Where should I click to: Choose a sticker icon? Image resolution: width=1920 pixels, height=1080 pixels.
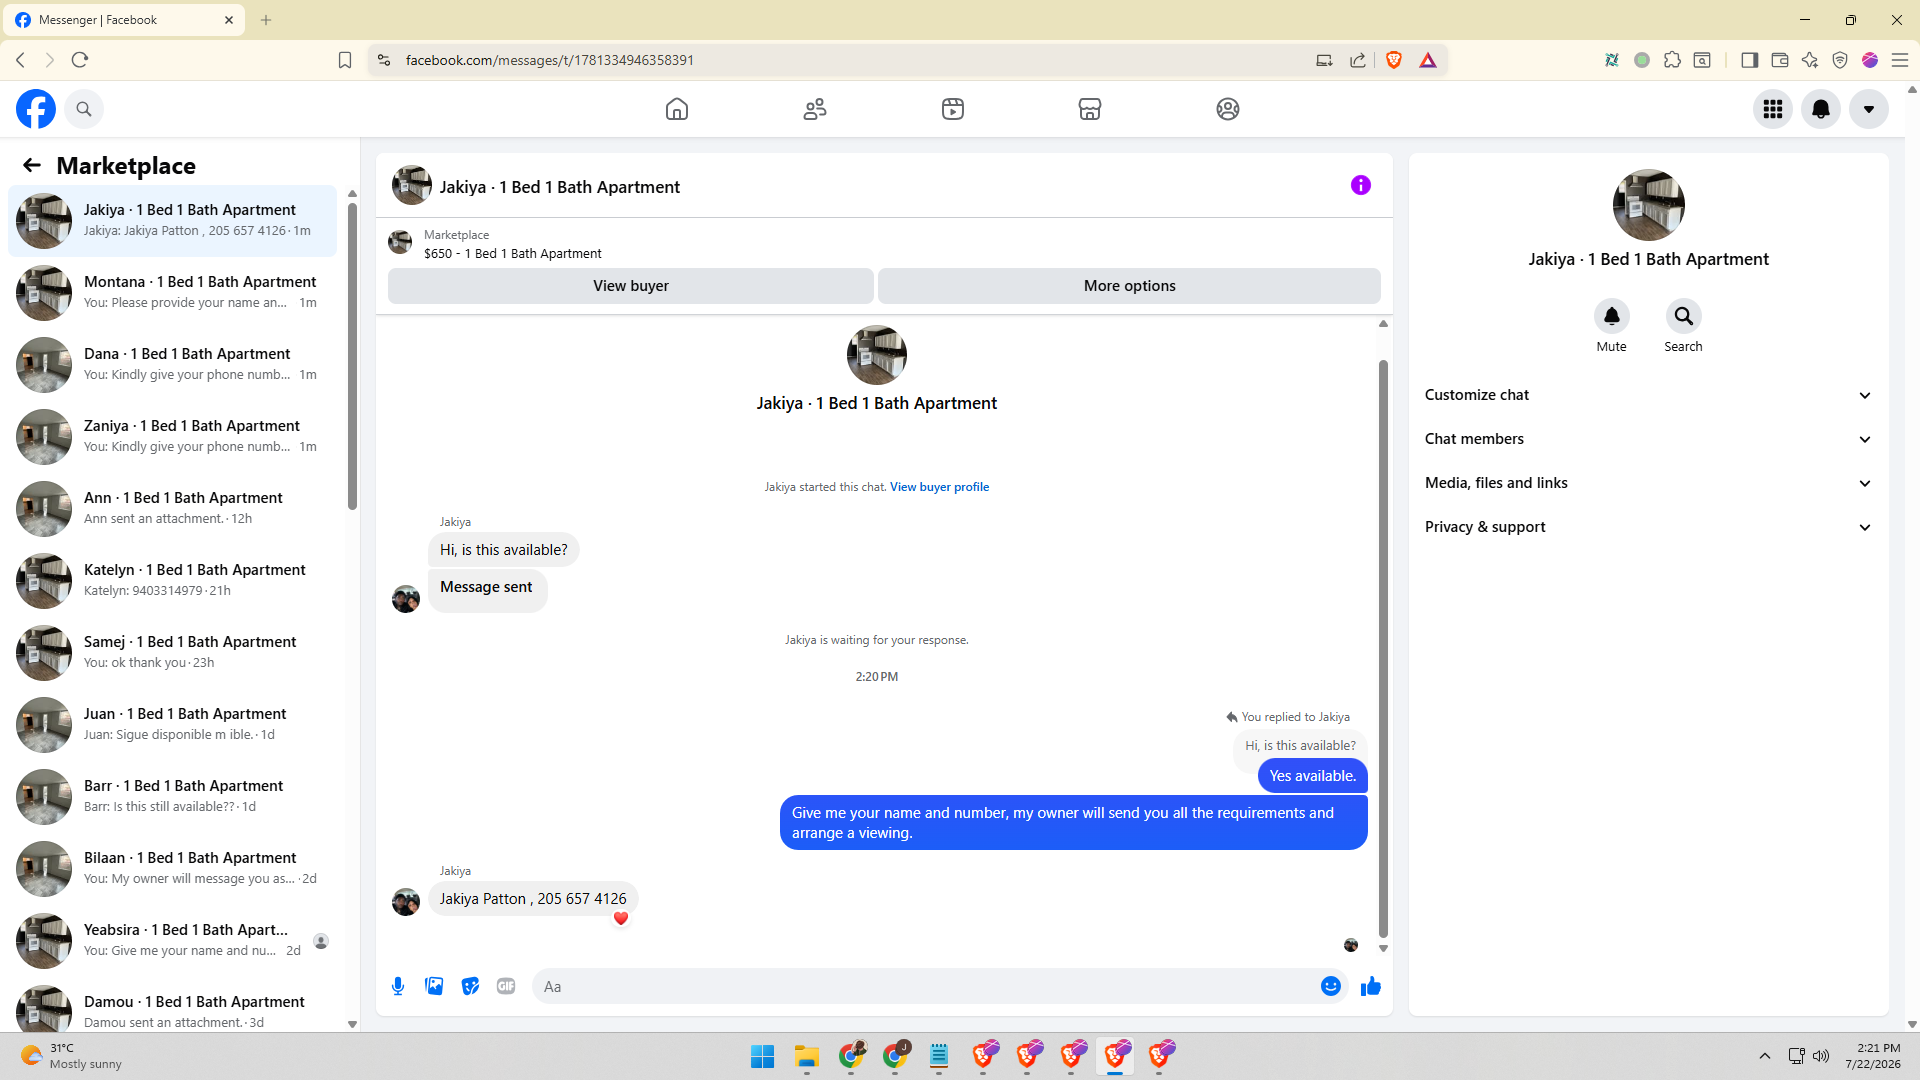pos(470,986)
